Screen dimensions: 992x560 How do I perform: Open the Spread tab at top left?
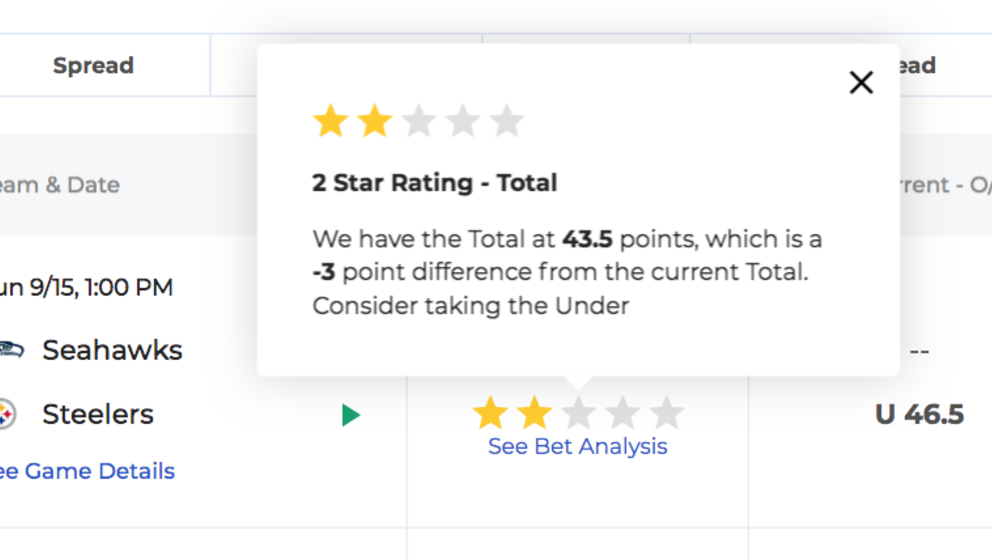coord(93,65)
